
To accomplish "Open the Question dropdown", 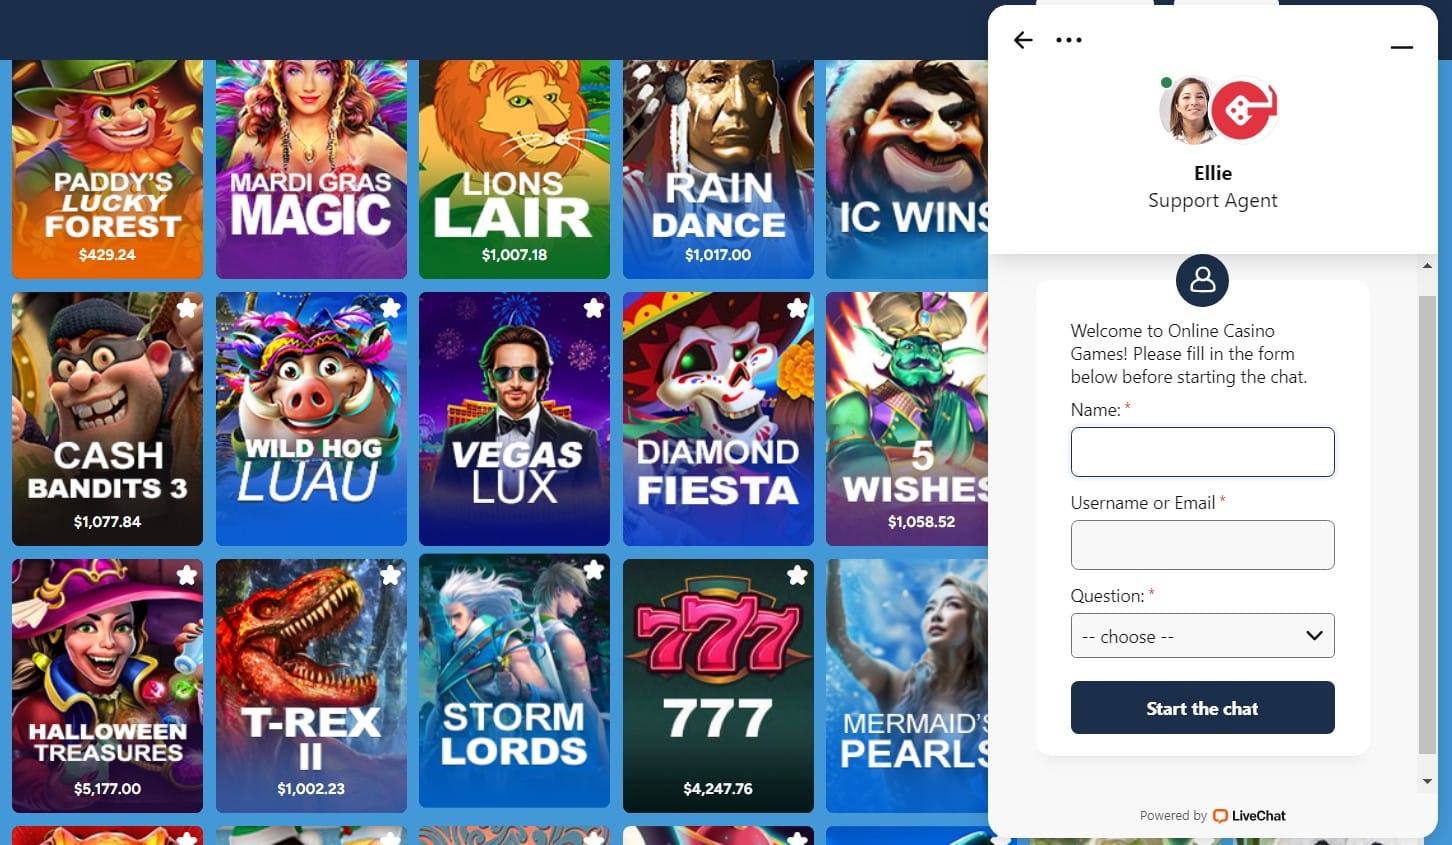I will pos(1202,636).
